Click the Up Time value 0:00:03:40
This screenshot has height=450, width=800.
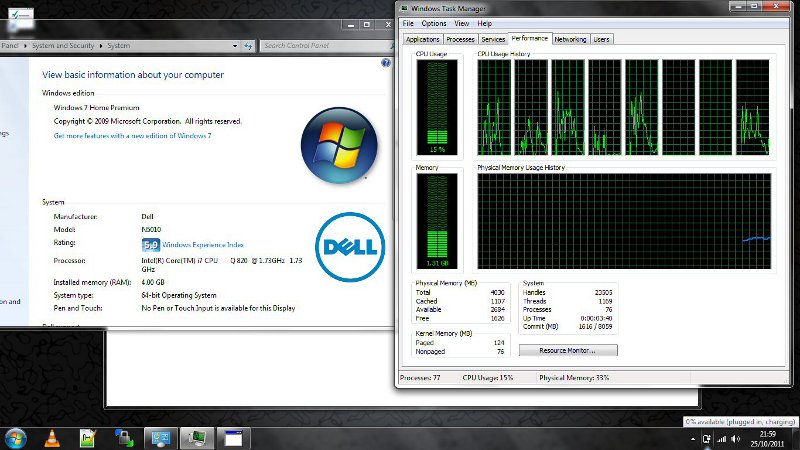point(596,318)
